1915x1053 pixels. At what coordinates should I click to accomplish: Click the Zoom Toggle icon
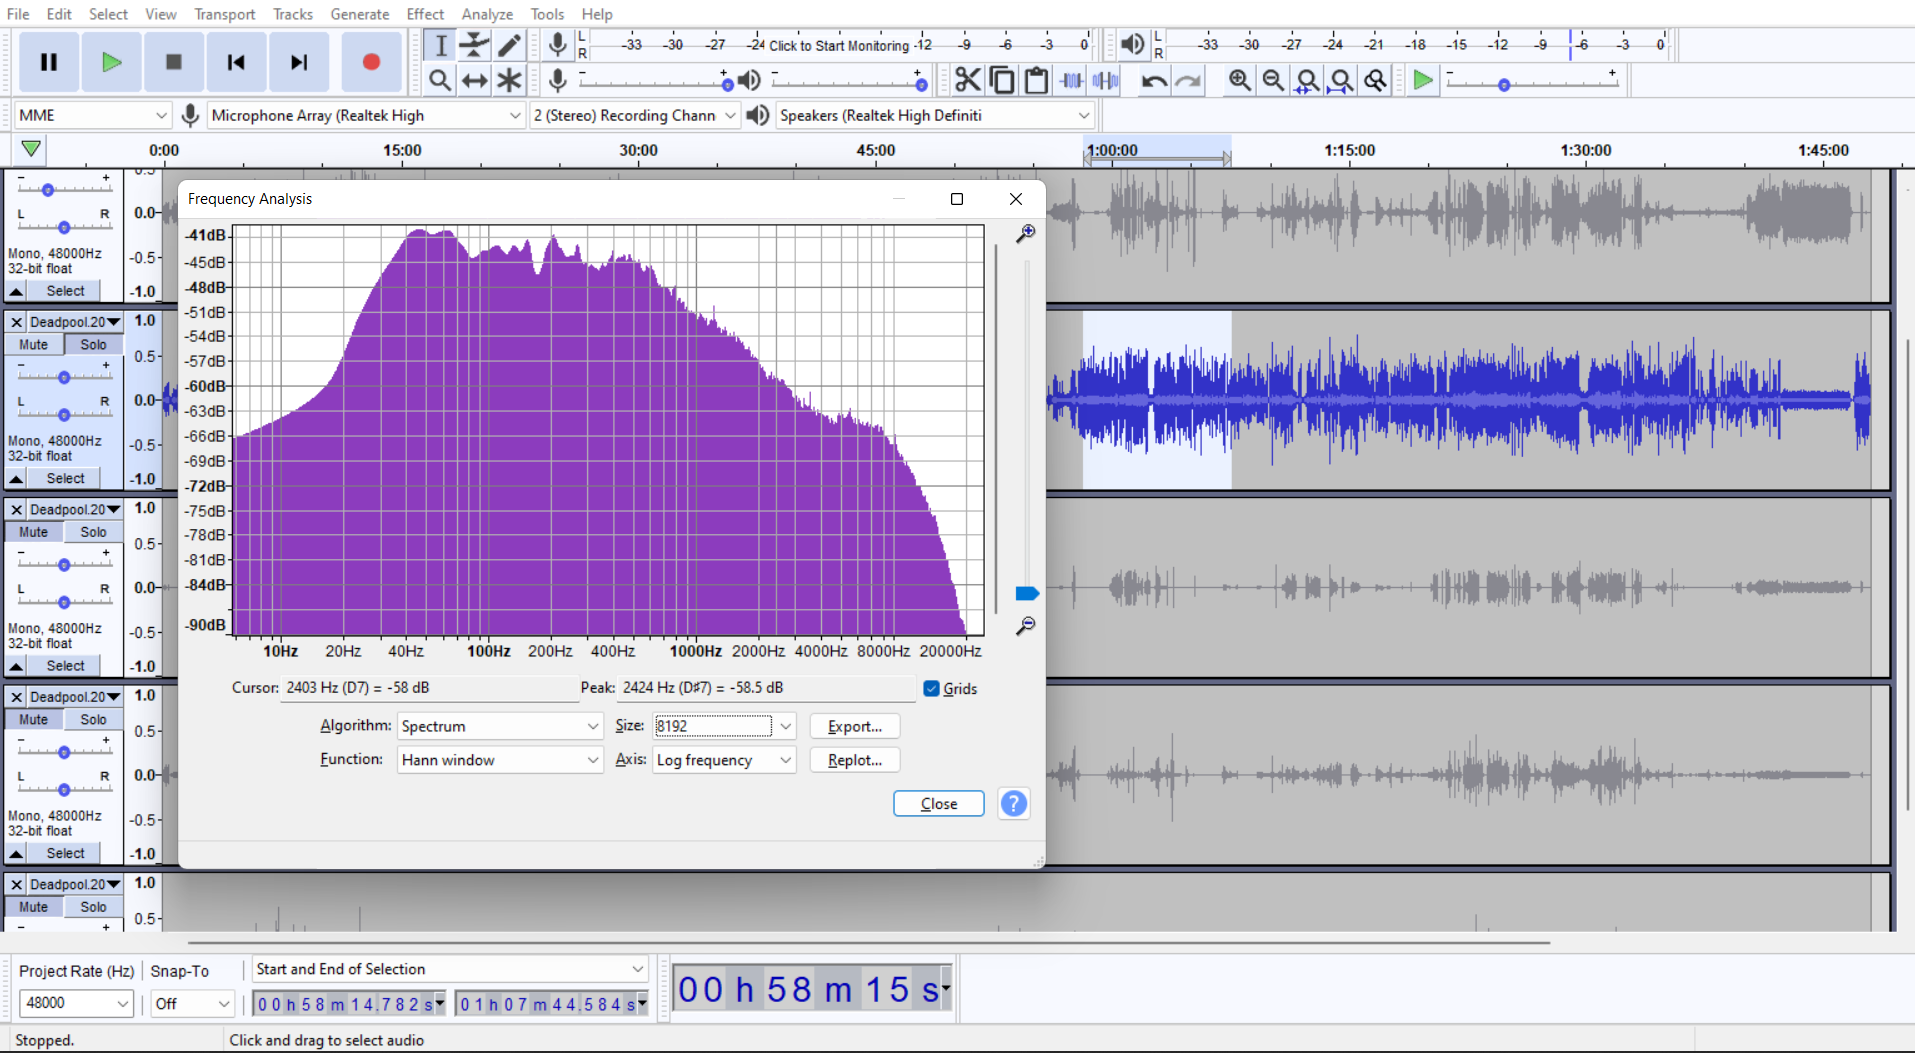(1376, 80)
